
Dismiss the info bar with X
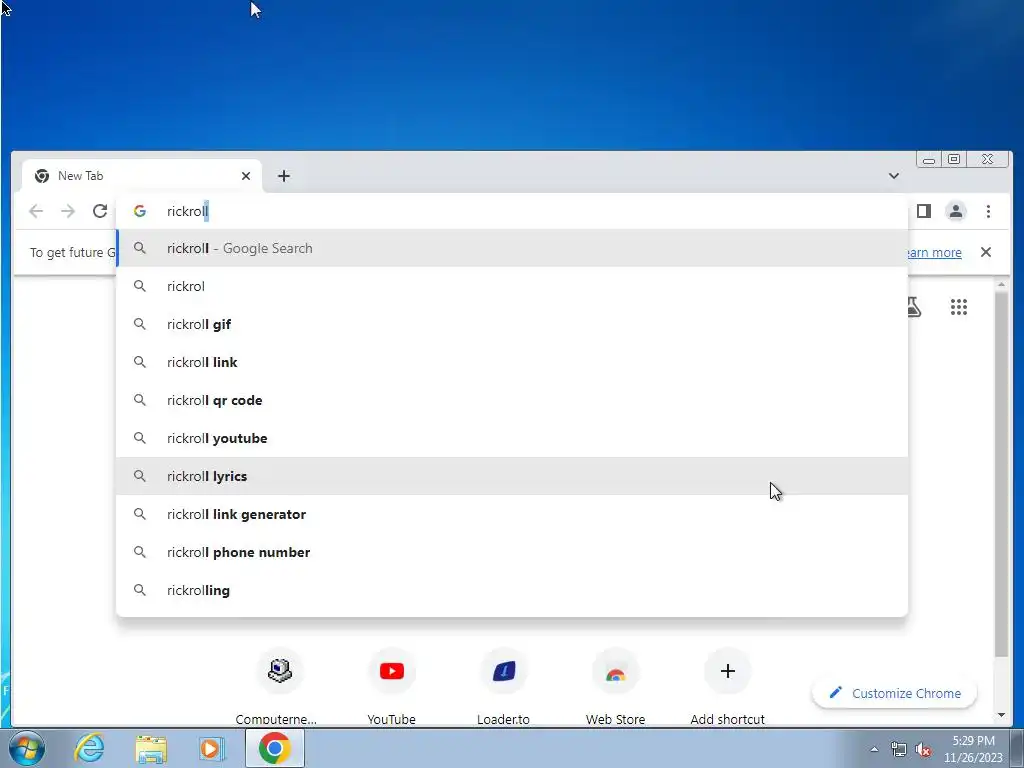point(985,252)
